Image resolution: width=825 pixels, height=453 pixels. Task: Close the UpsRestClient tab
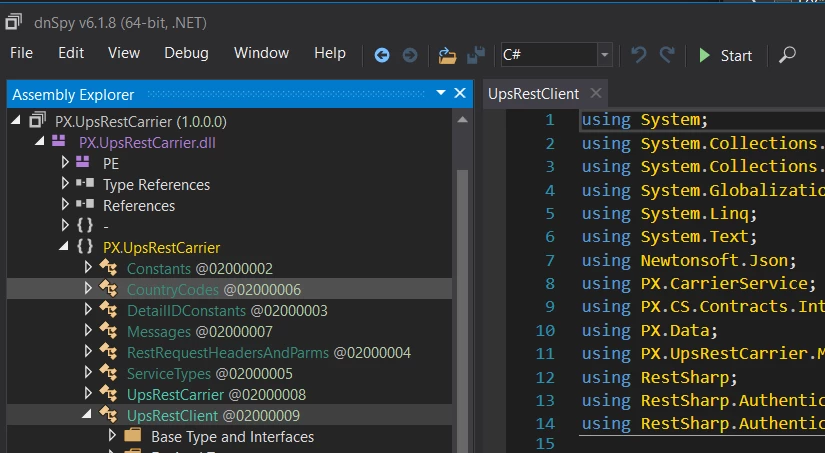tap(596, 93)
